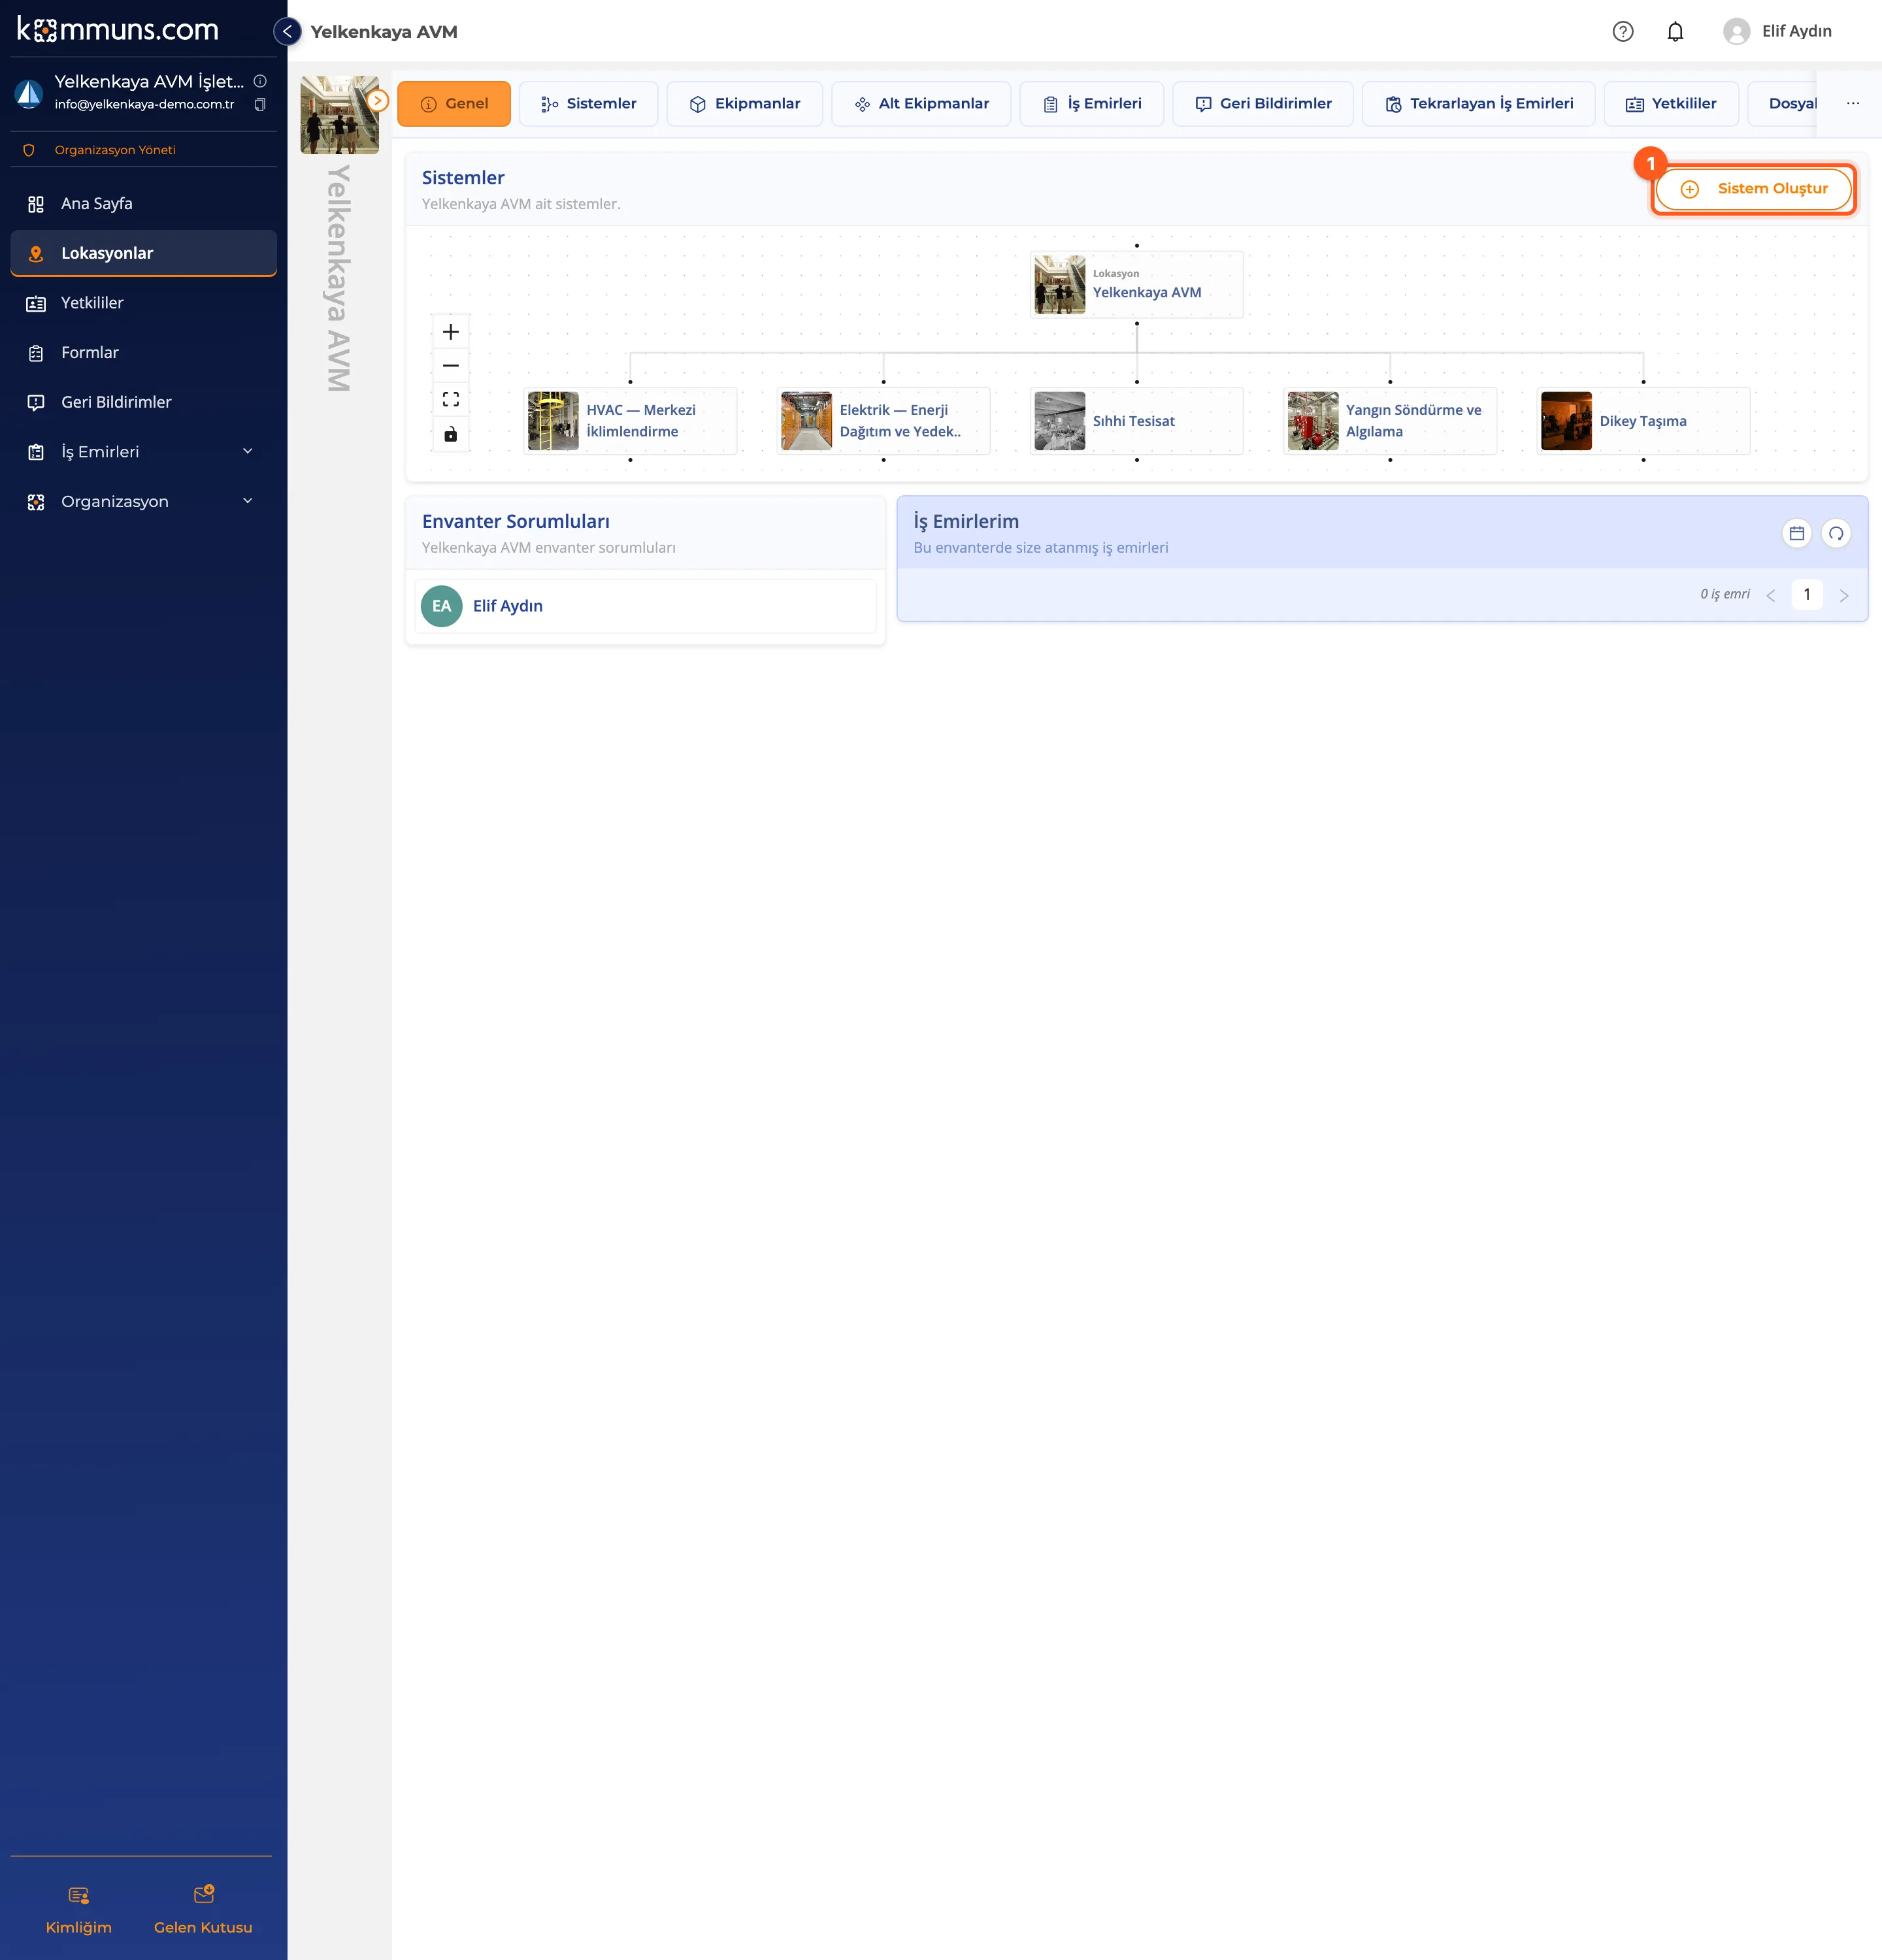The width and height of the screenshot is (1882, 1960).
Task: Open the help question mark icon
Action: [1623, 31]
